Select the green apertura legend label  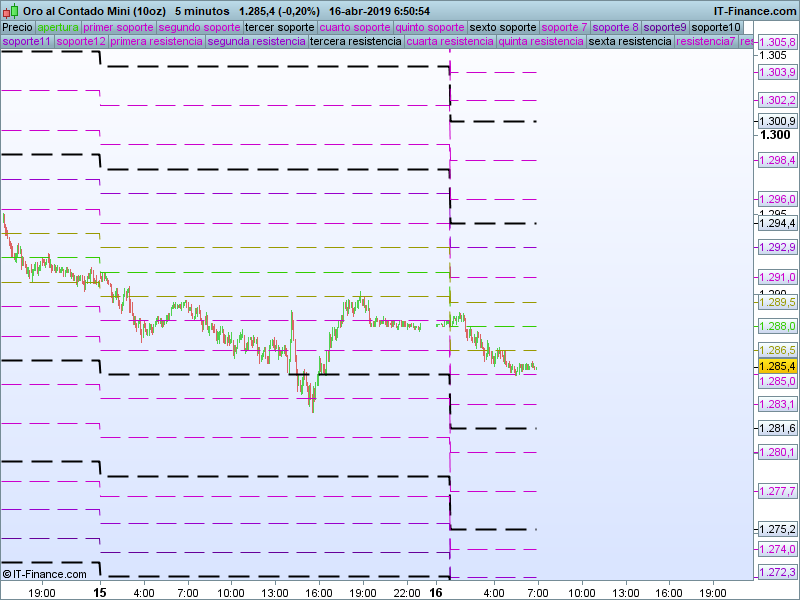[58, 27]
